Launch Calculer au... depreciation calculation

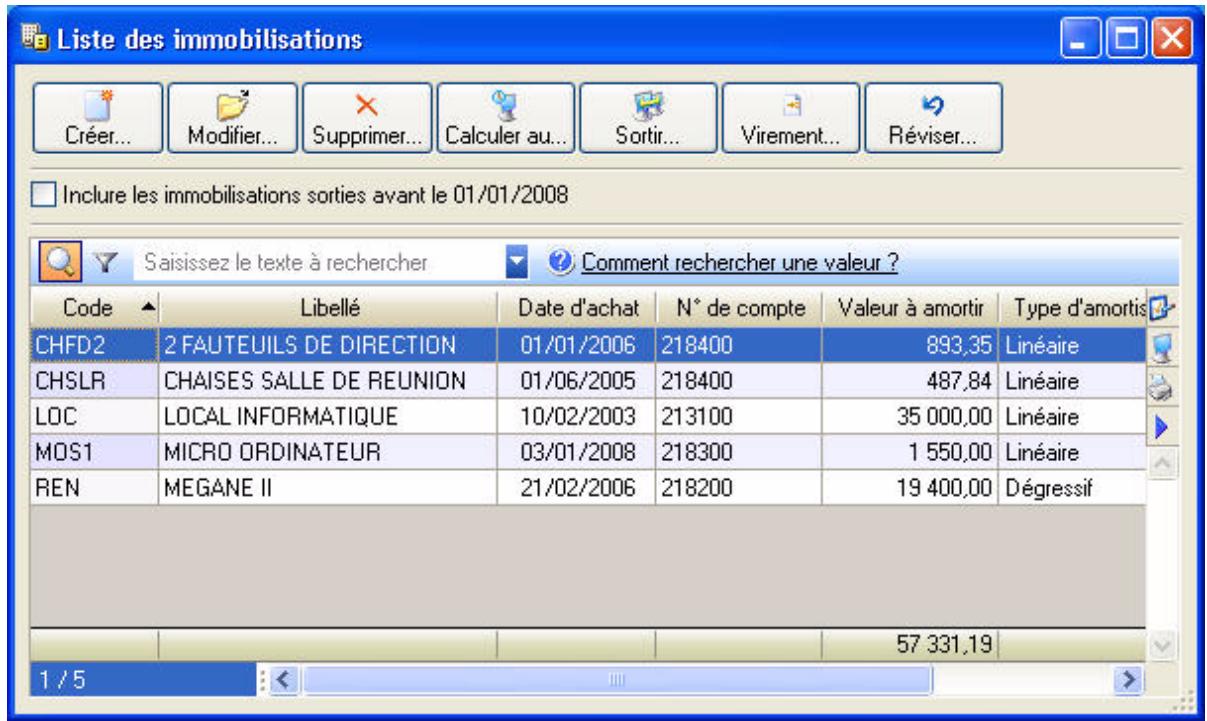coord(508,118)
